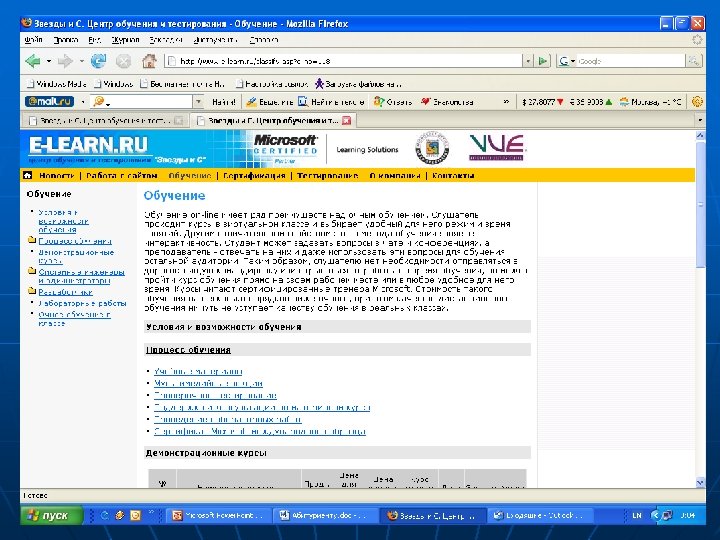Show more mail.ru toolbar items chevron
The height and width of the screenshot is (540, 720).
[506, 101]
